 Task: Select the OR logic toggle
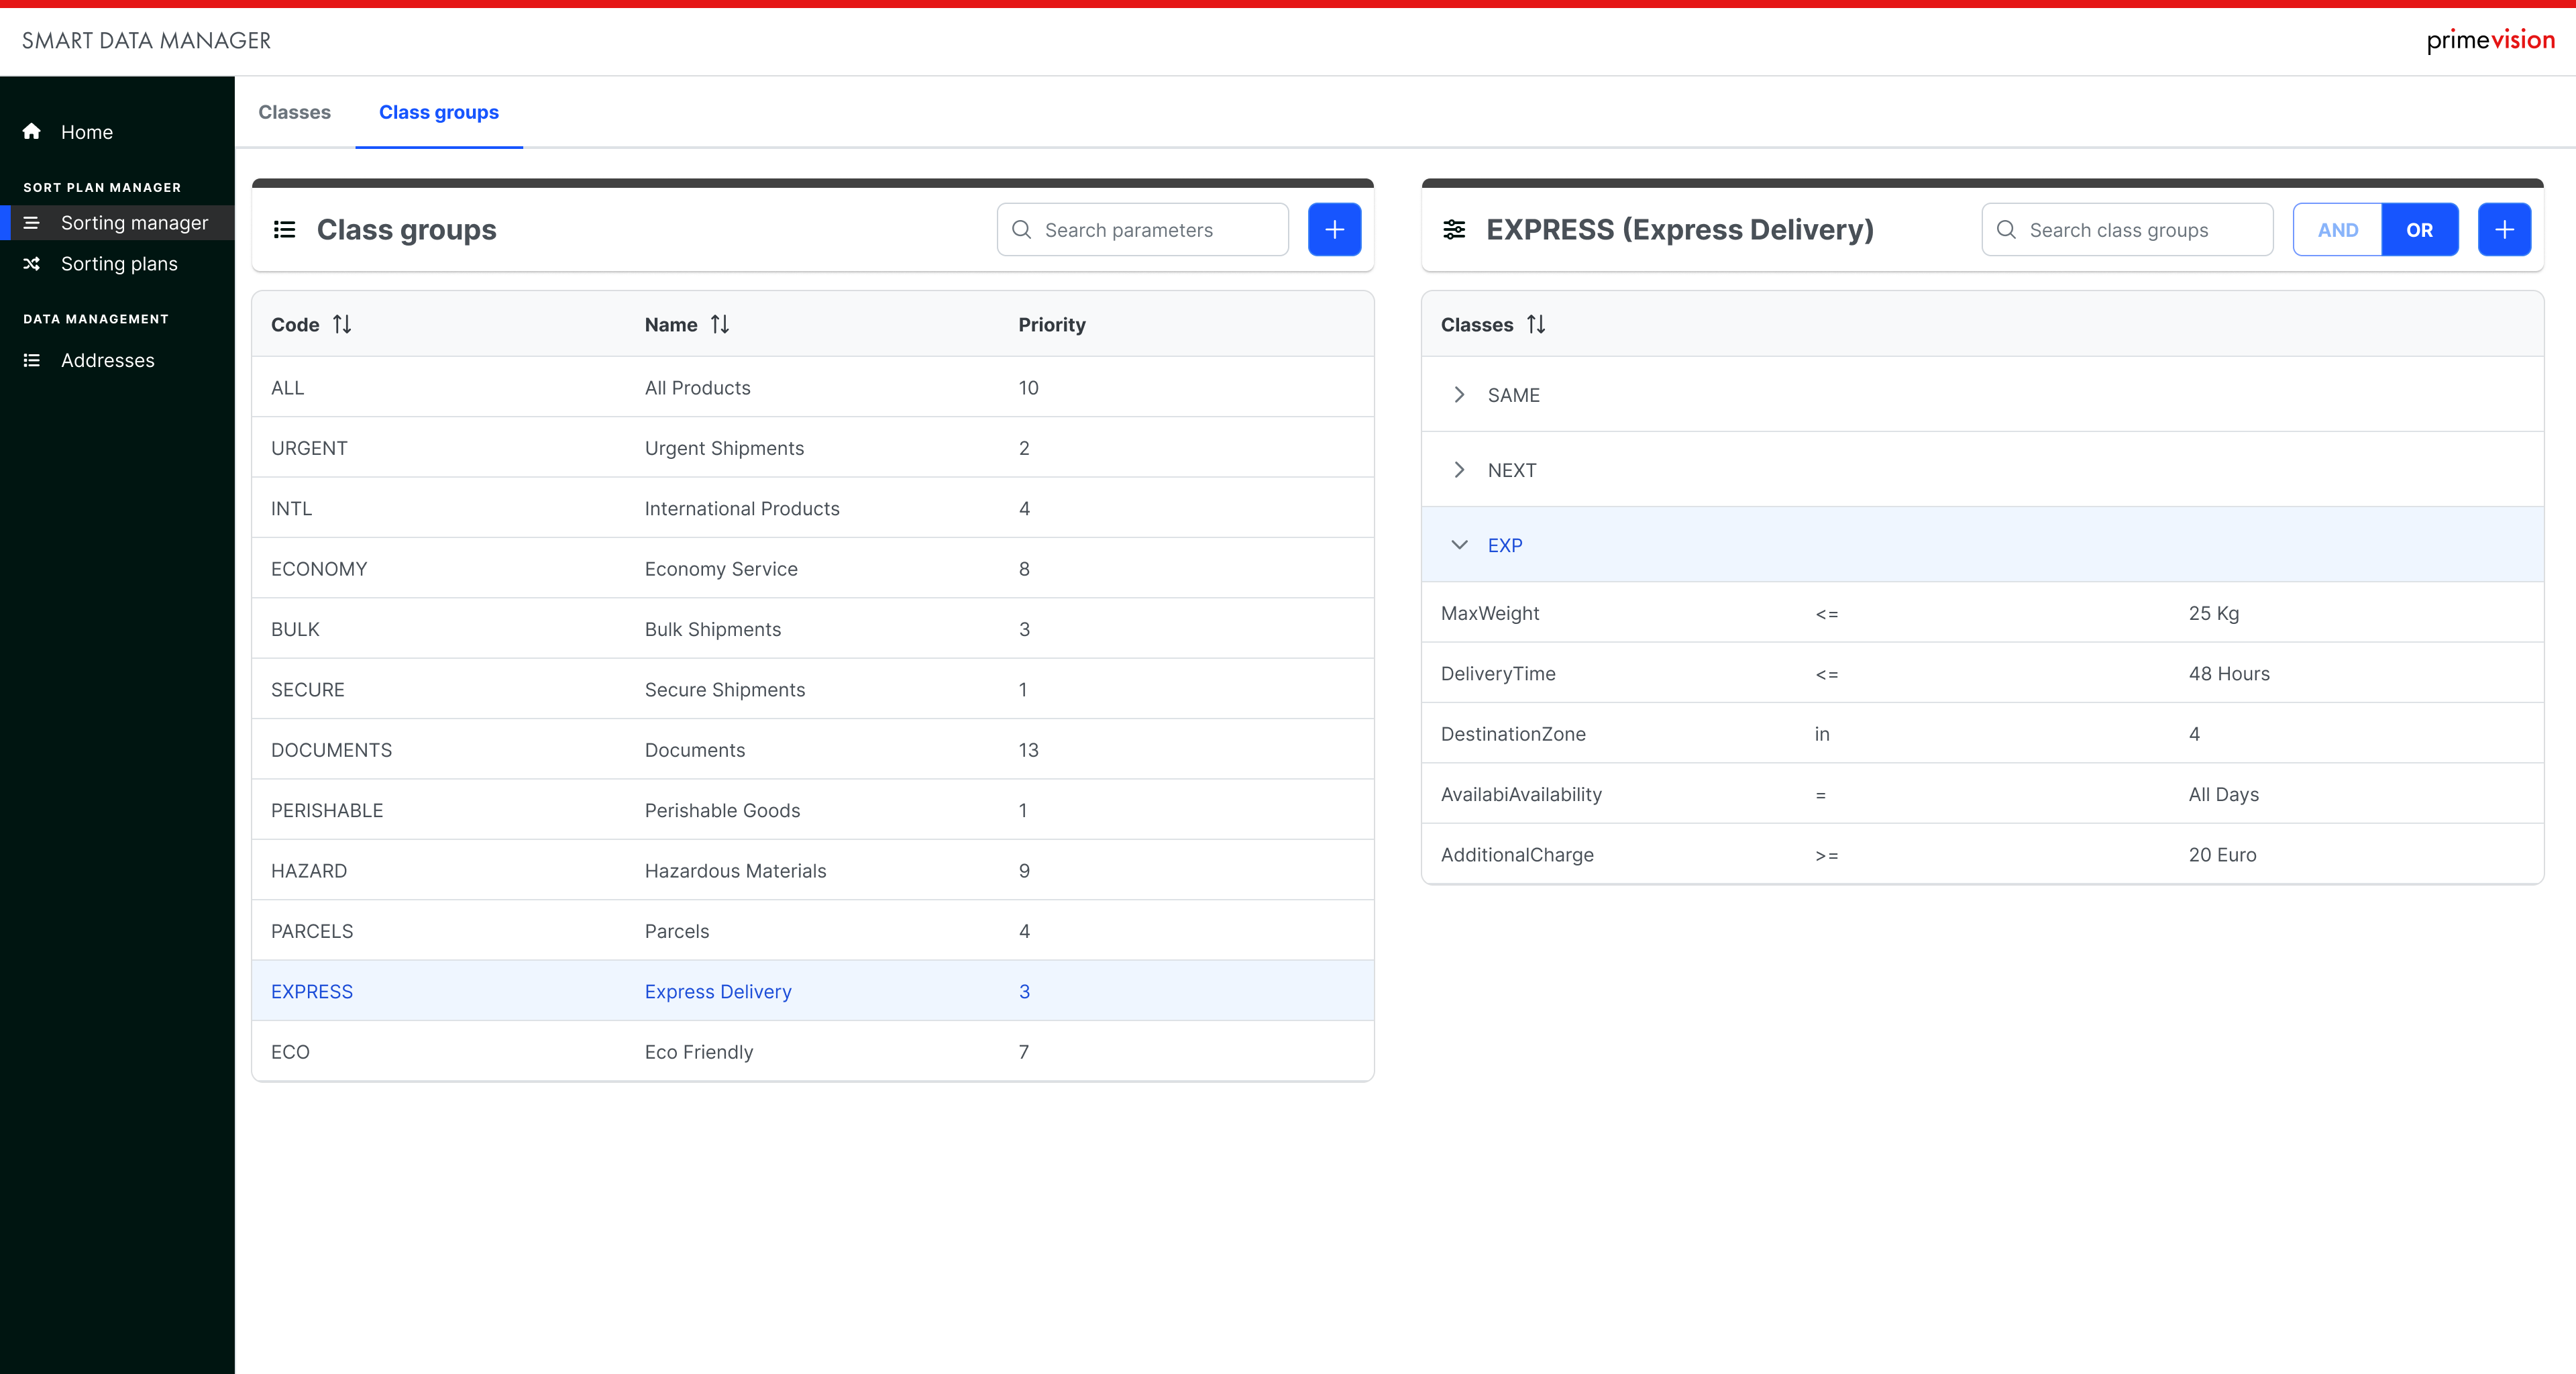pyautogui.click(x=2420, y=229)
